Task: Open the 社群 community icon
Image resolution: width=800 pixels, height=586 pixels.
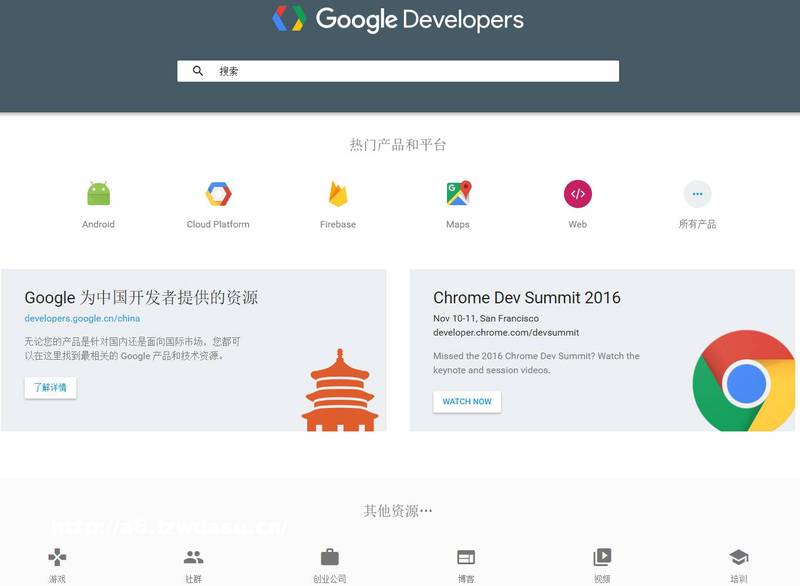Action: click(192, 555)
